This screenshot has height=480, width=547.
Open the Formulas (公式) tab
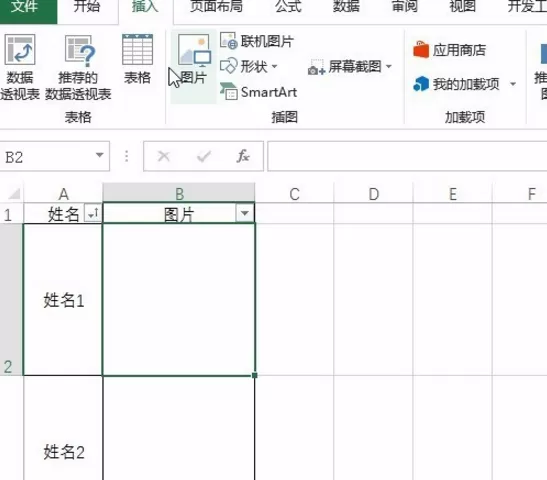tap(288, 7)
